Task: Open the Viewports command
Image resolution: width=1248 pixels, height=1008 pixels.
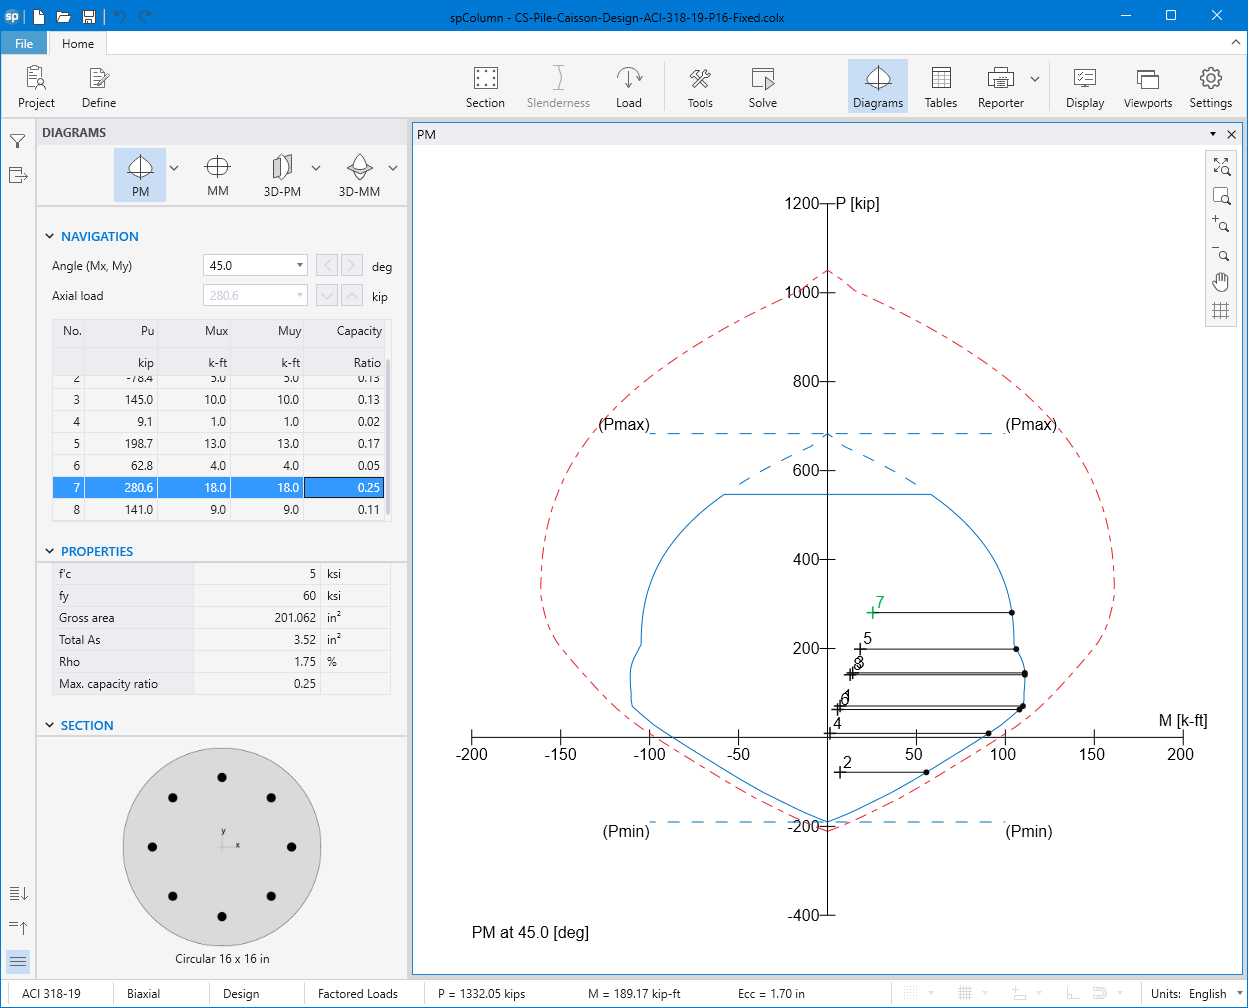Action: pyautogui.click(x=1148, y=87)
